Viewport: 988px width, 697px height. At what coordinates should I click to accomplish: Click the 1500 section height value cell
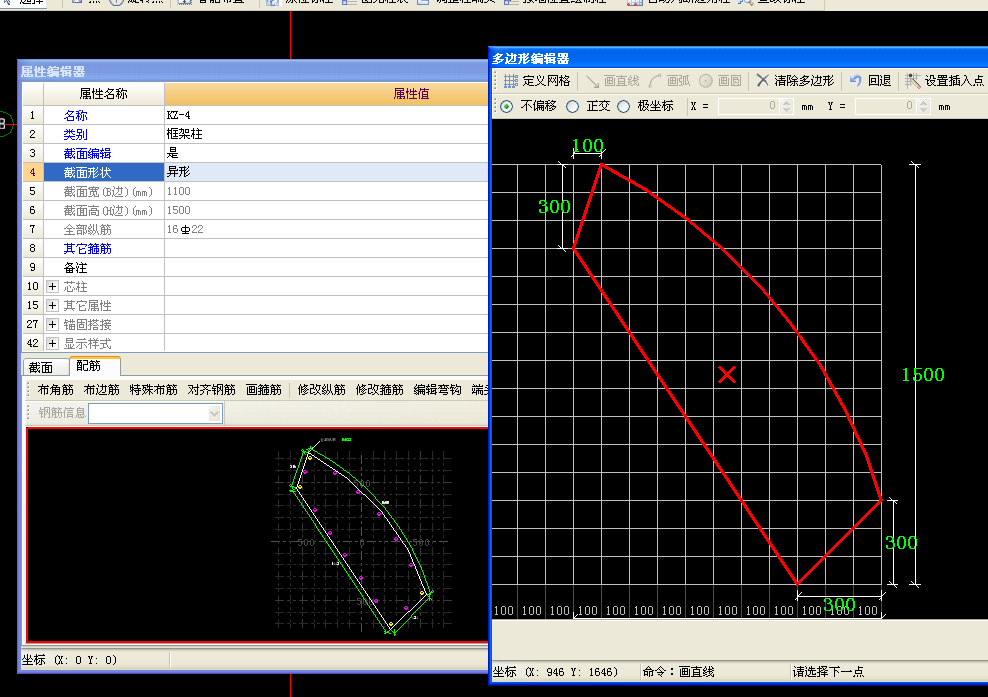pos(326,210)
